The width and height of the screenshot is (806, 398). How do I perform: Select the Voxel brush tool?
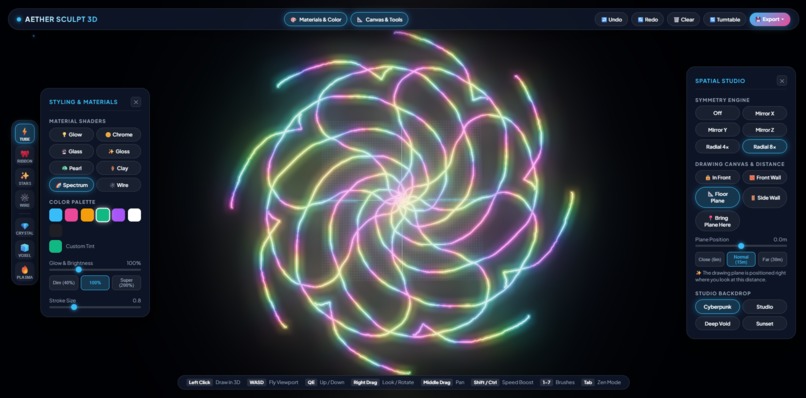click(x=25, y=250)
